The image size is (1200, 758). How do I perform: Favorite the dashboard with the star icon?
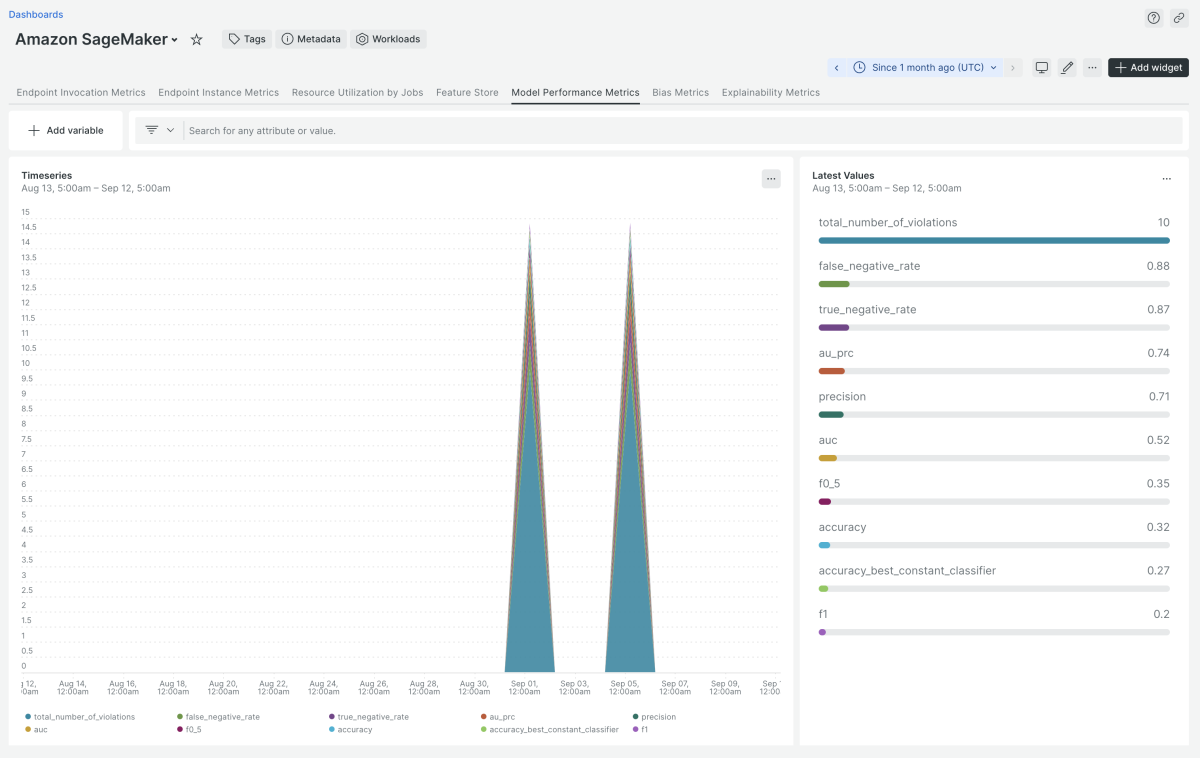(x=197, y=39)
